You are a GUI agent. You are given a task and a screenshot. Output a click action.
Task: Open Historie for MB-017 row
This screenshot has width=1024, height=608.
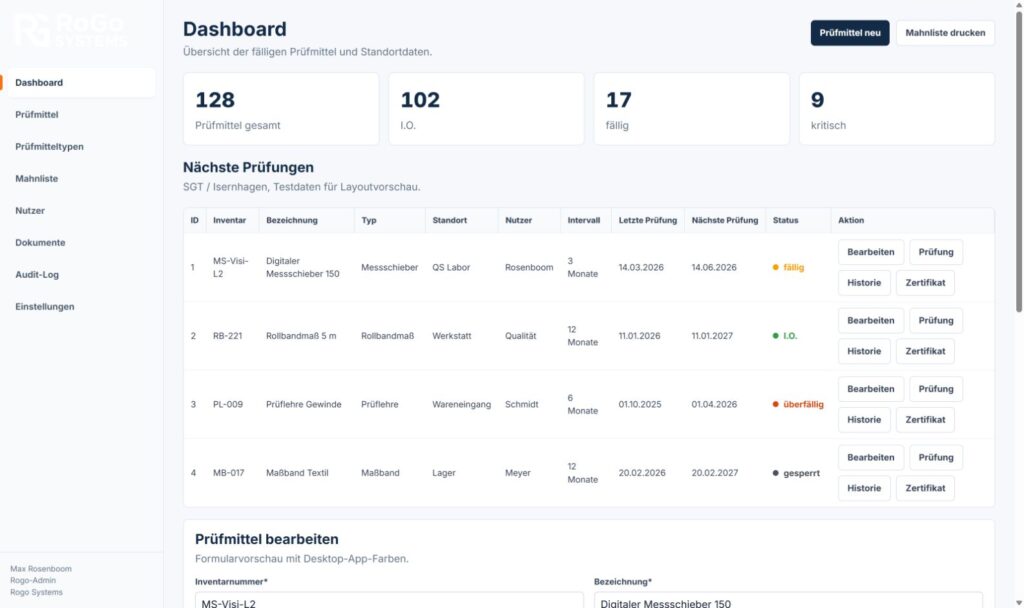[x=864, y=488]
